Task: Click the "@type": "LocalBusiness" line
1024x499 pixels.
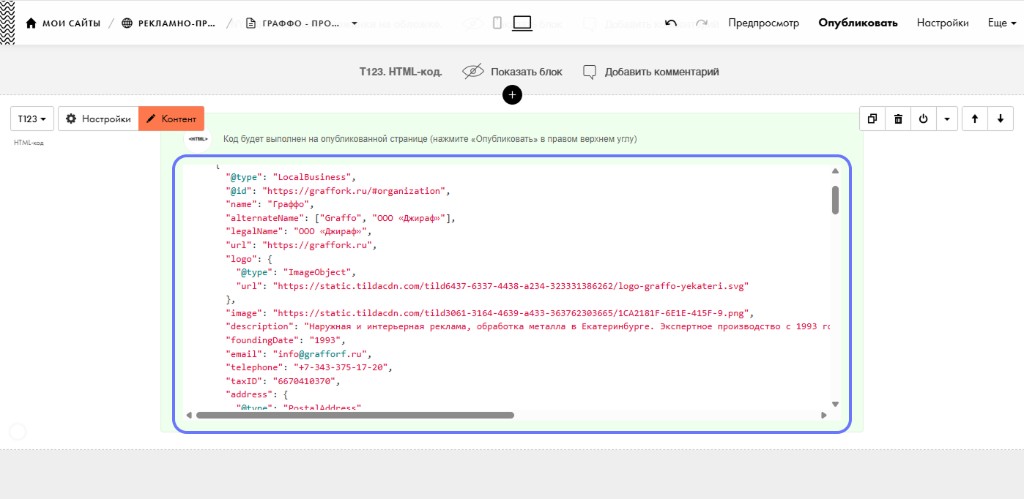Action: [x=291, y=177]
